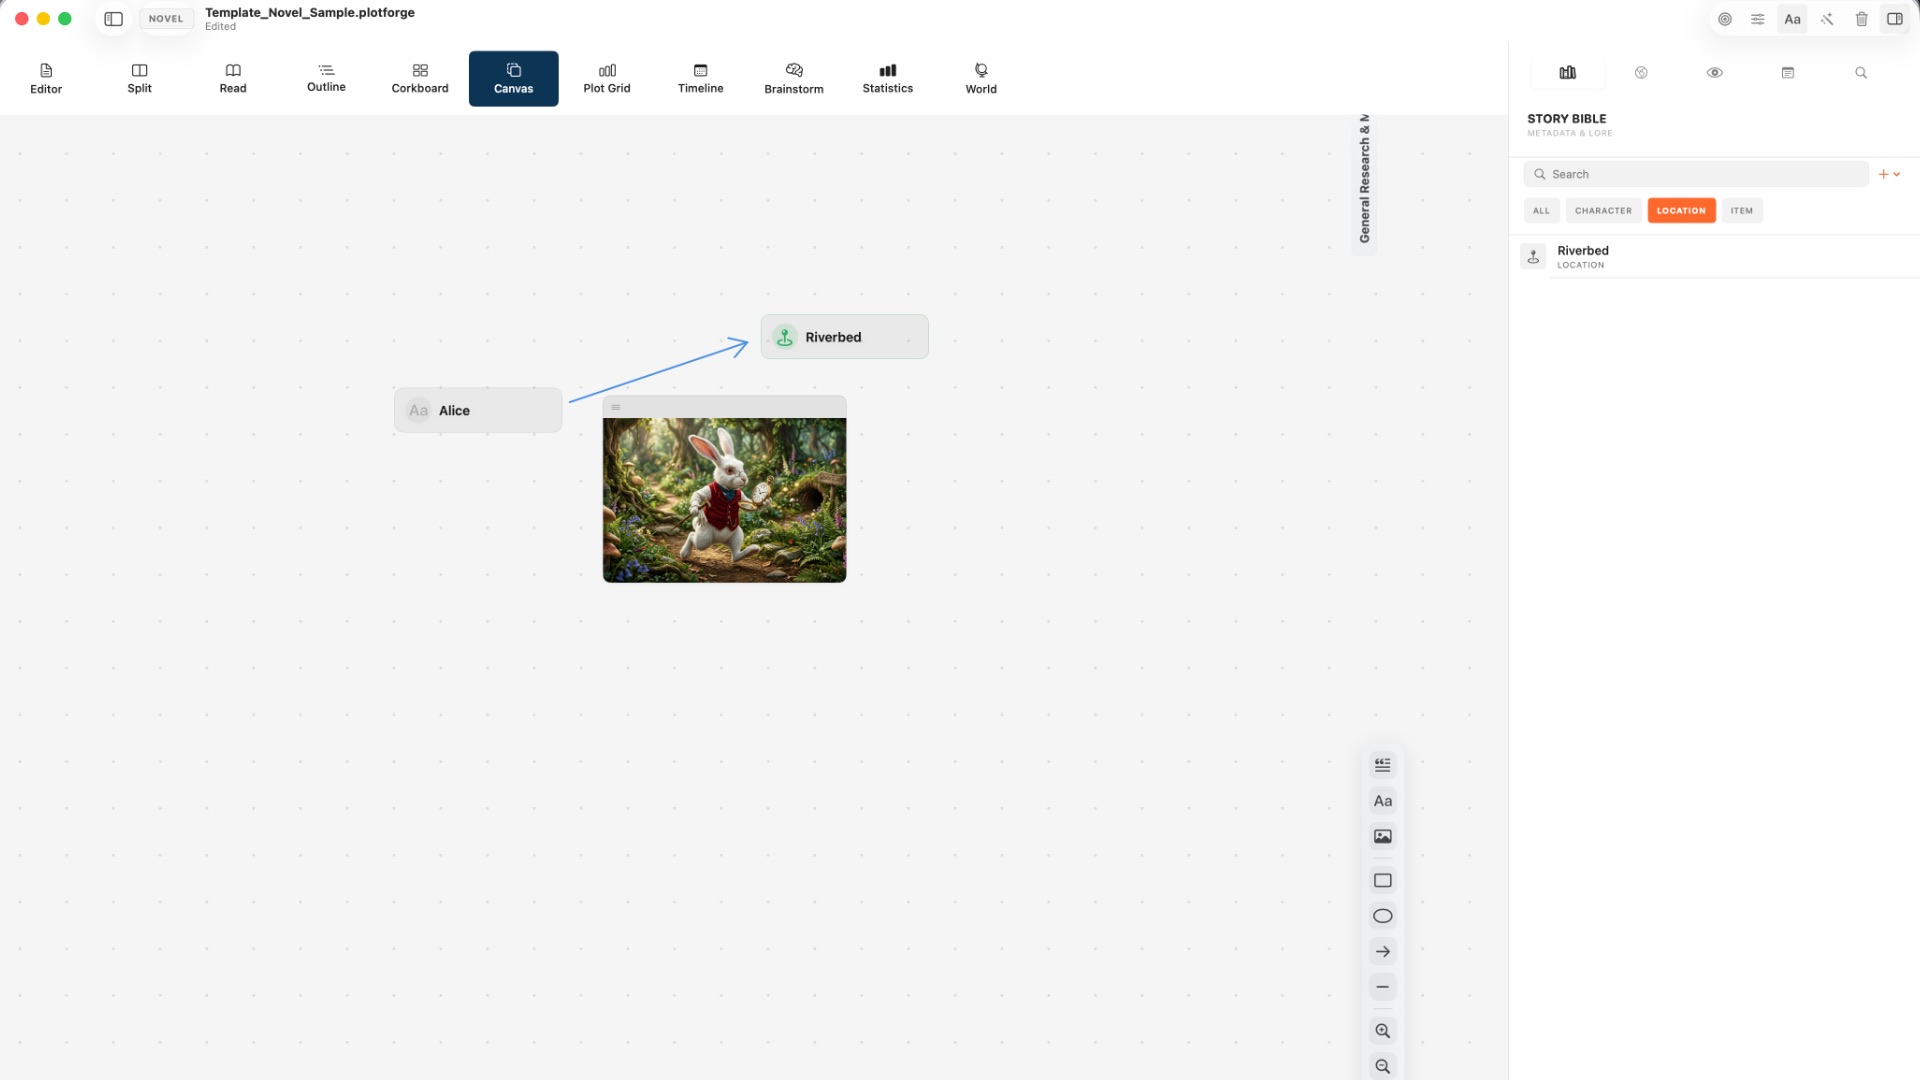
Task: Open the Editor view
Action: point(46,78)
